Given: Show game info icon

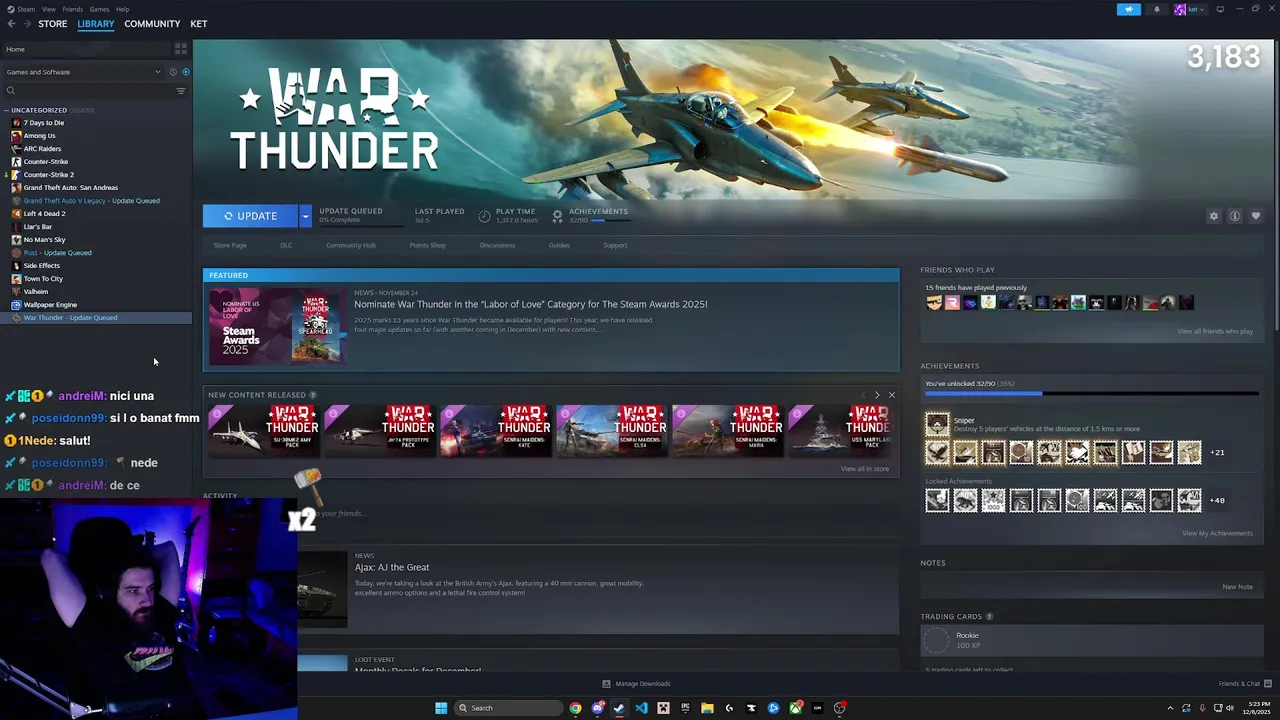Looking at the screenshot, I should point(1235,216).
